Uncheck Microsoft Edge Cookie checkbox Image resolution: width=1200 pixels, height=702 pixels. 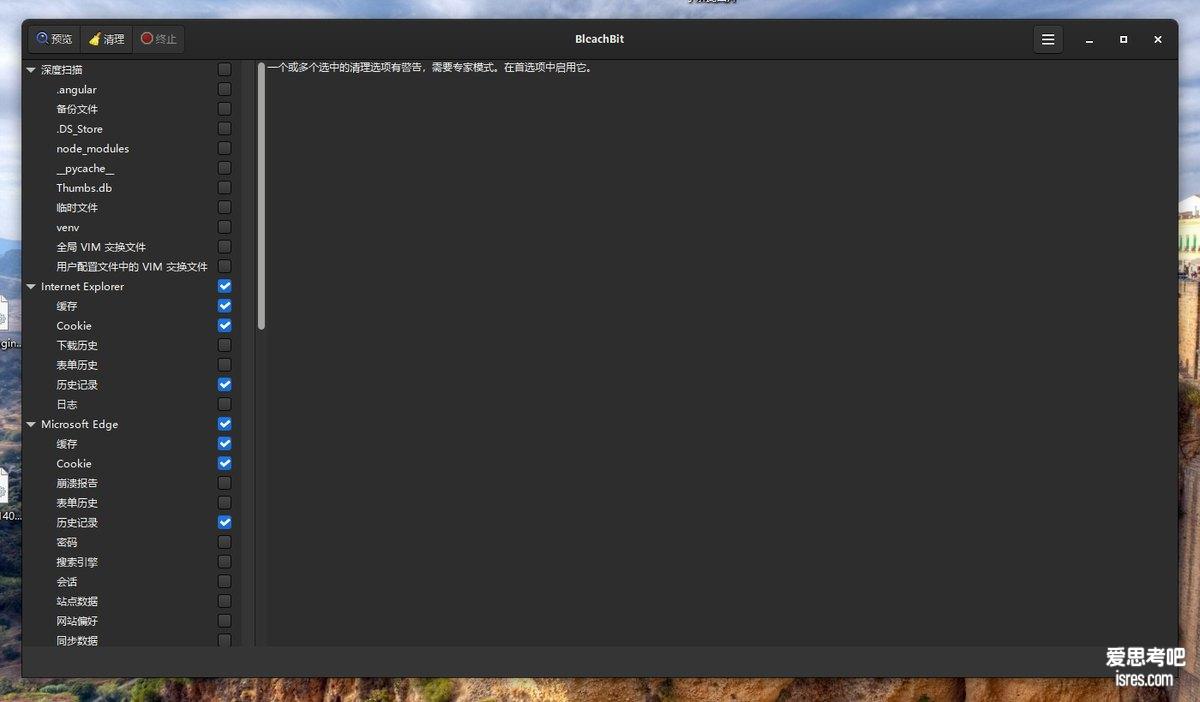click(224, 463)
